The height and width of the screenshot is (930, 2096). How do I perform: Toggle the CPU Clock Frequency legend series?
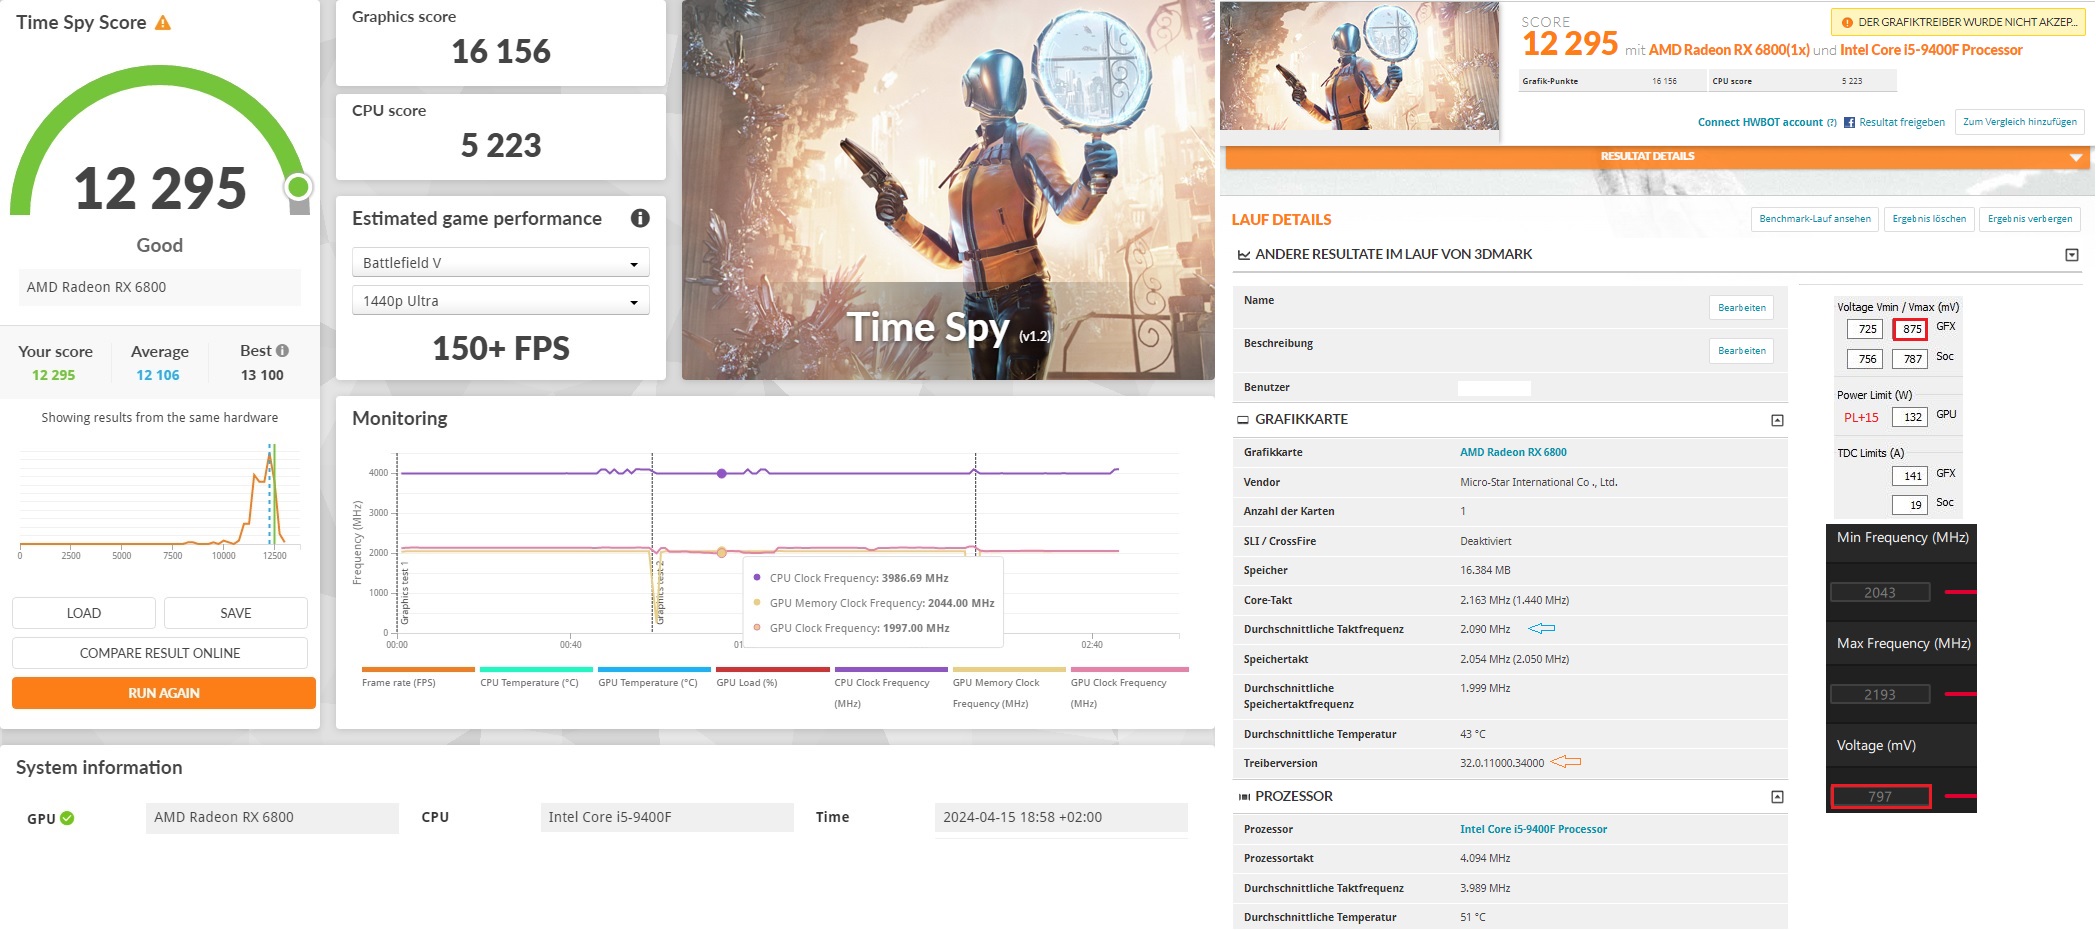point(890,687)
